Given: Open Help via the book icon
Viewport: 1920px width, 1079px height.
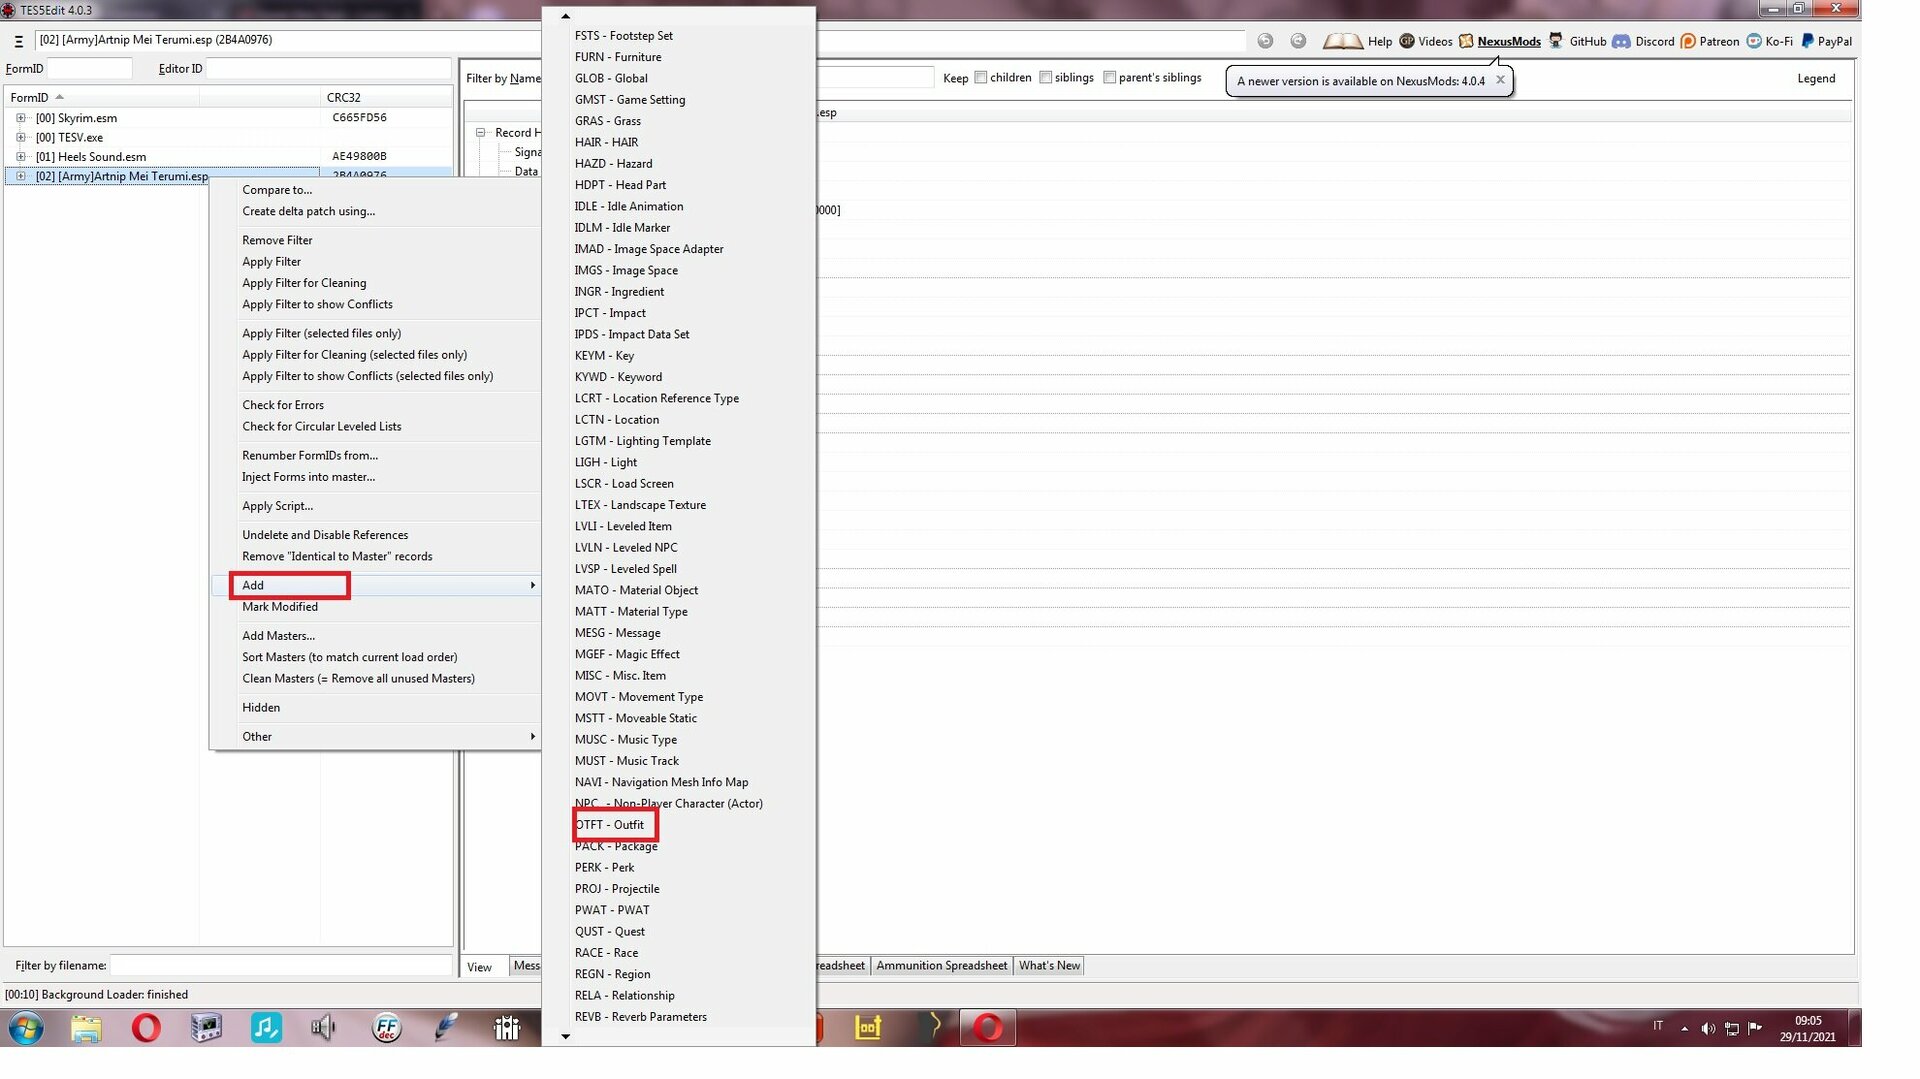Looking at the screenshot, I should (x=1342, y=41).
